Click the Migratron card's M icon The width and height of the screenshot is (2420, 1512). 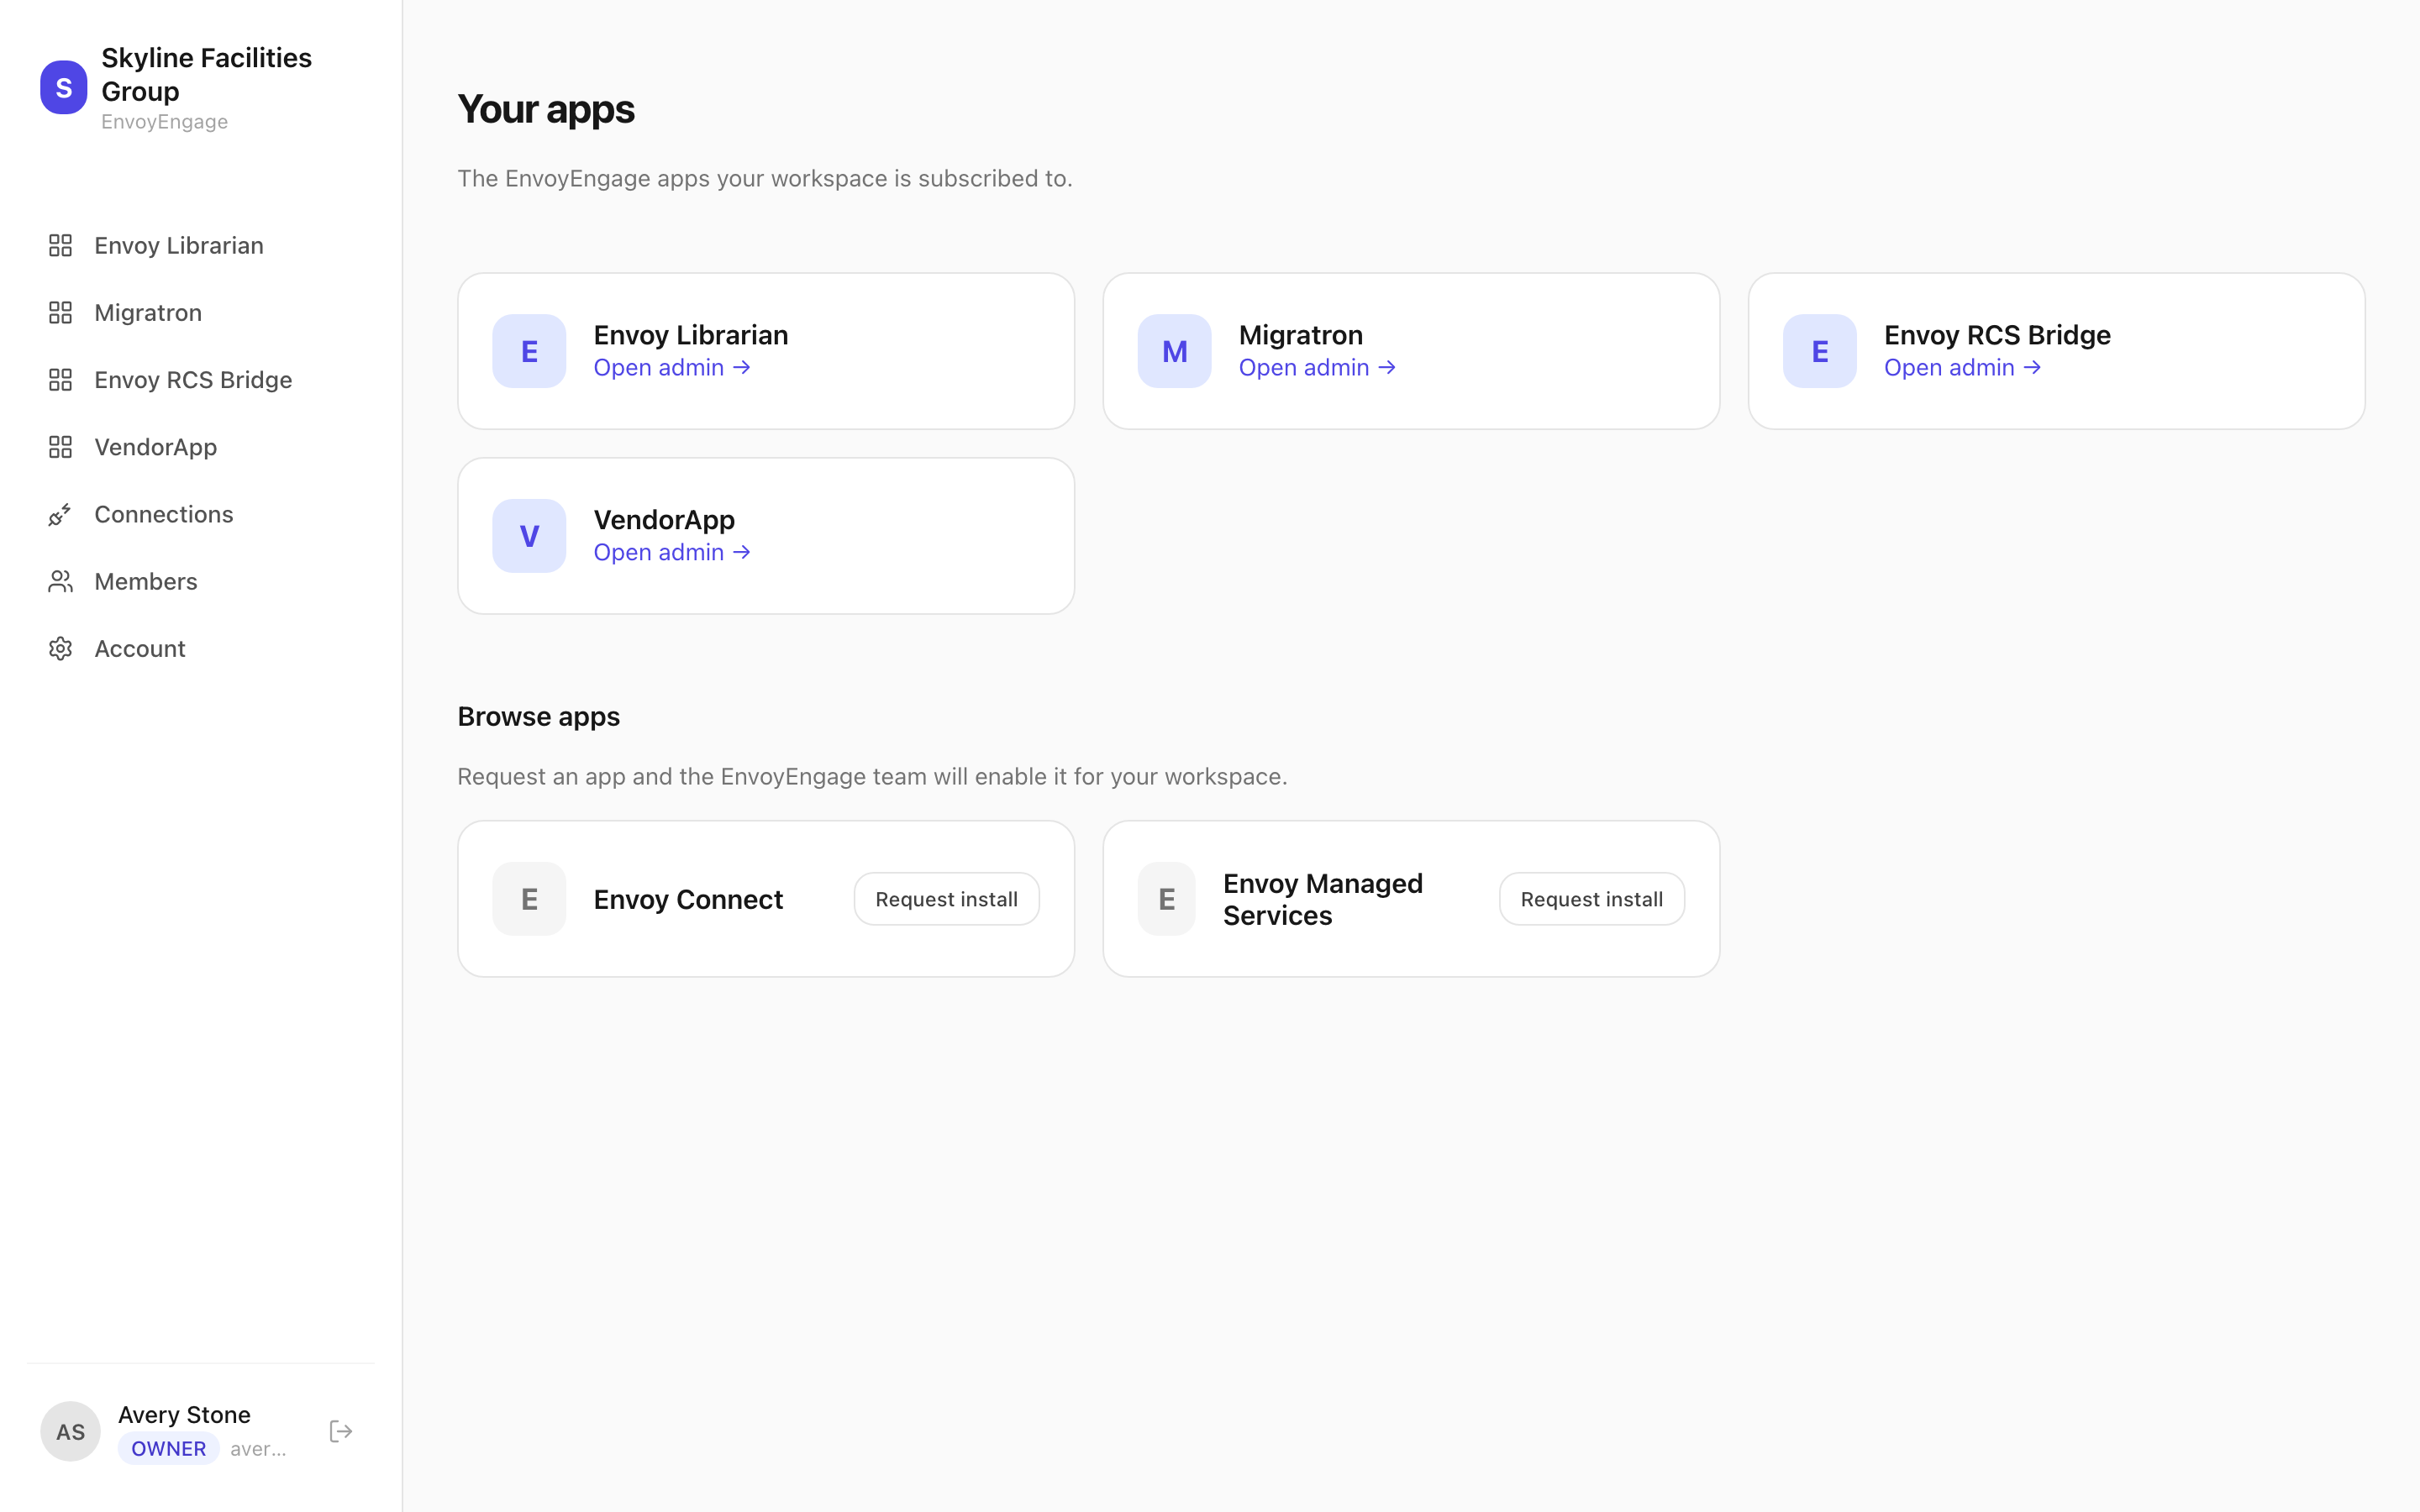click(1174, 351)
